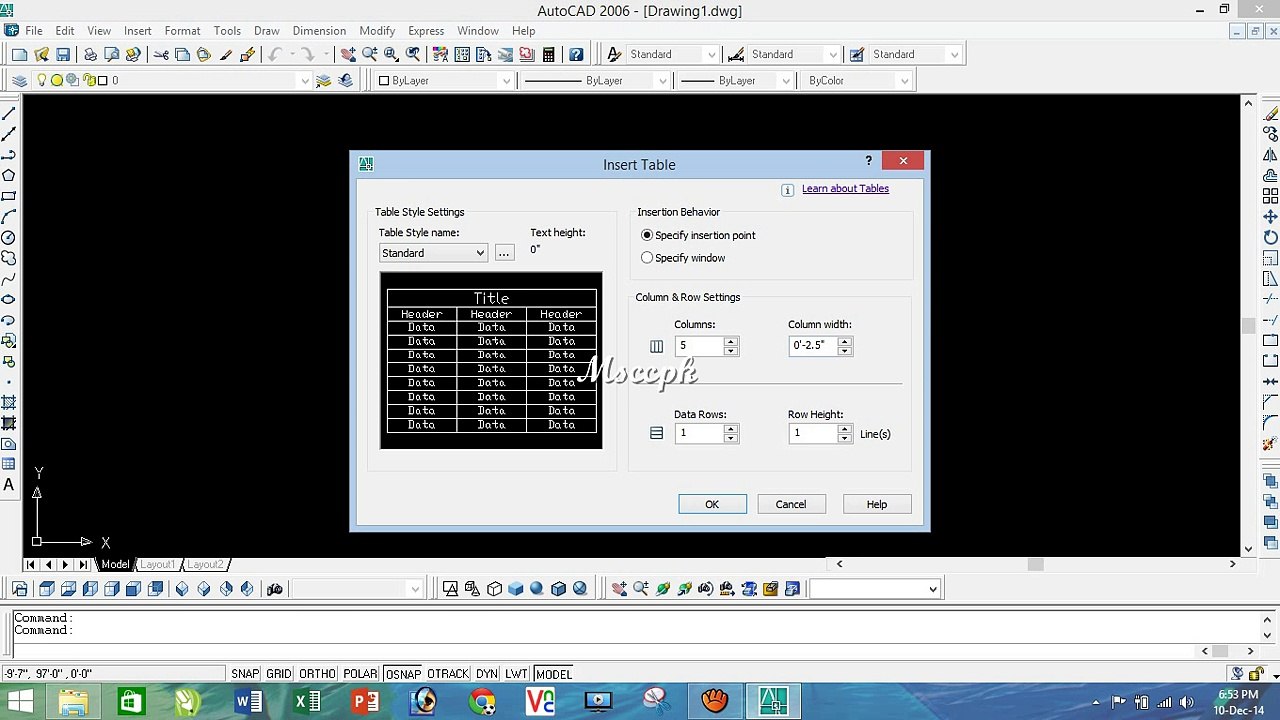Click the Columns count input field

click(x=699, y=345)
